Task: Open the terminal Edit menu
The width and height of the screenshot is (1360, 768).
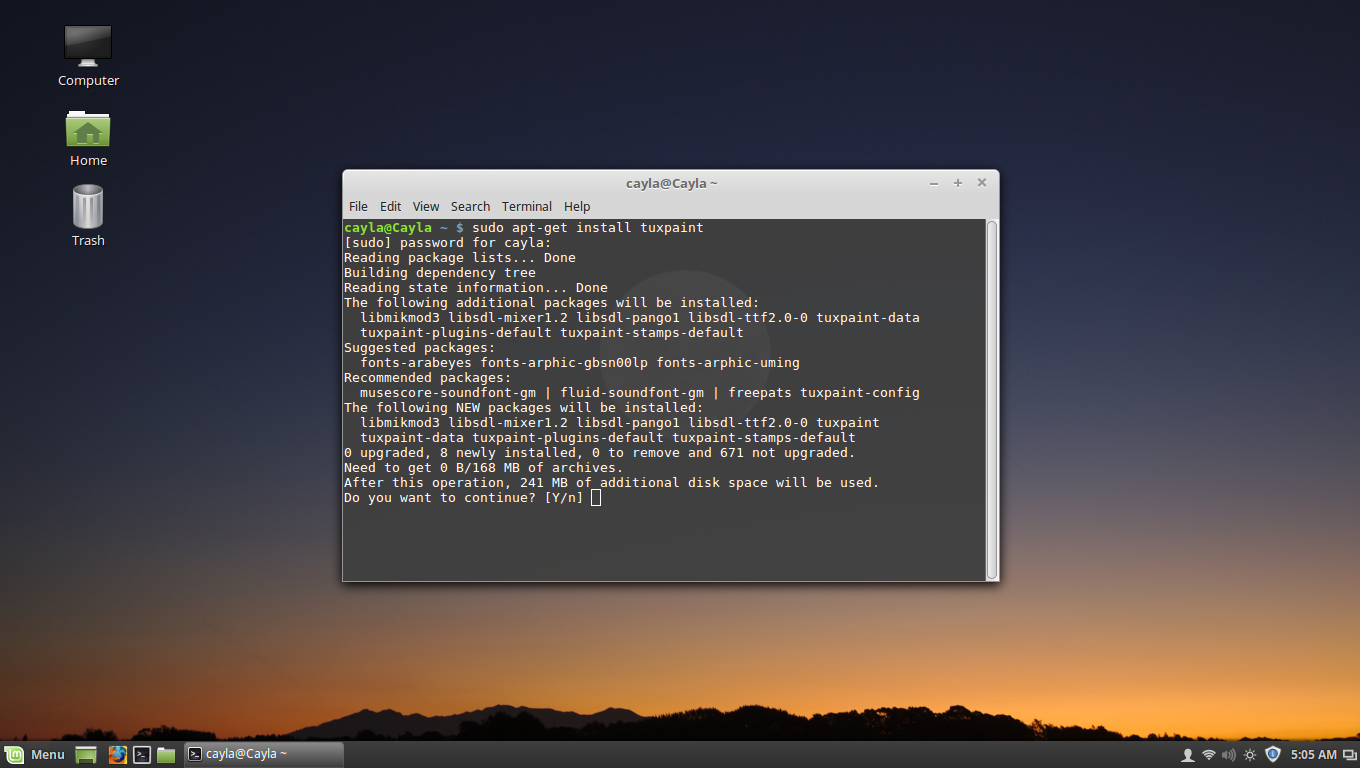Action: [x=390, y=206]
